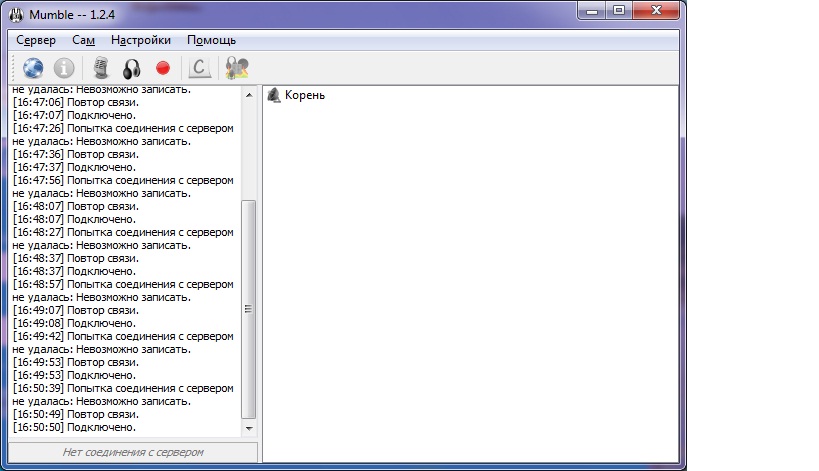
Task: Click the user avatar icon in toolbar
Action: pyautogui.click(x=237, y=68)
